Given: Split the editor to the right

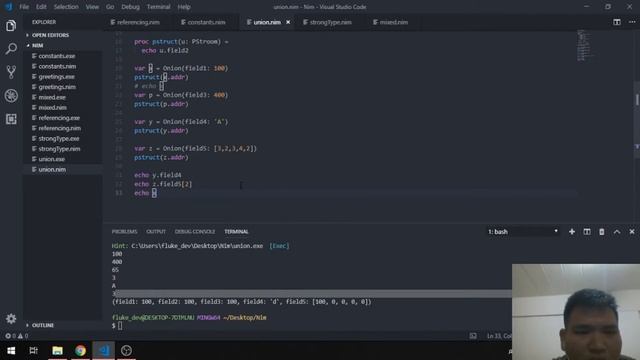Looking at the screenshot, I should (617, 22).
